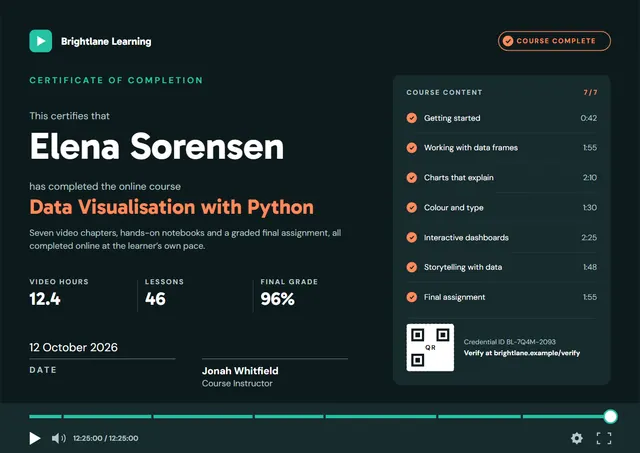Click the date 12 October 2026
Screen dimensions: 640x453
coord(73,347)
